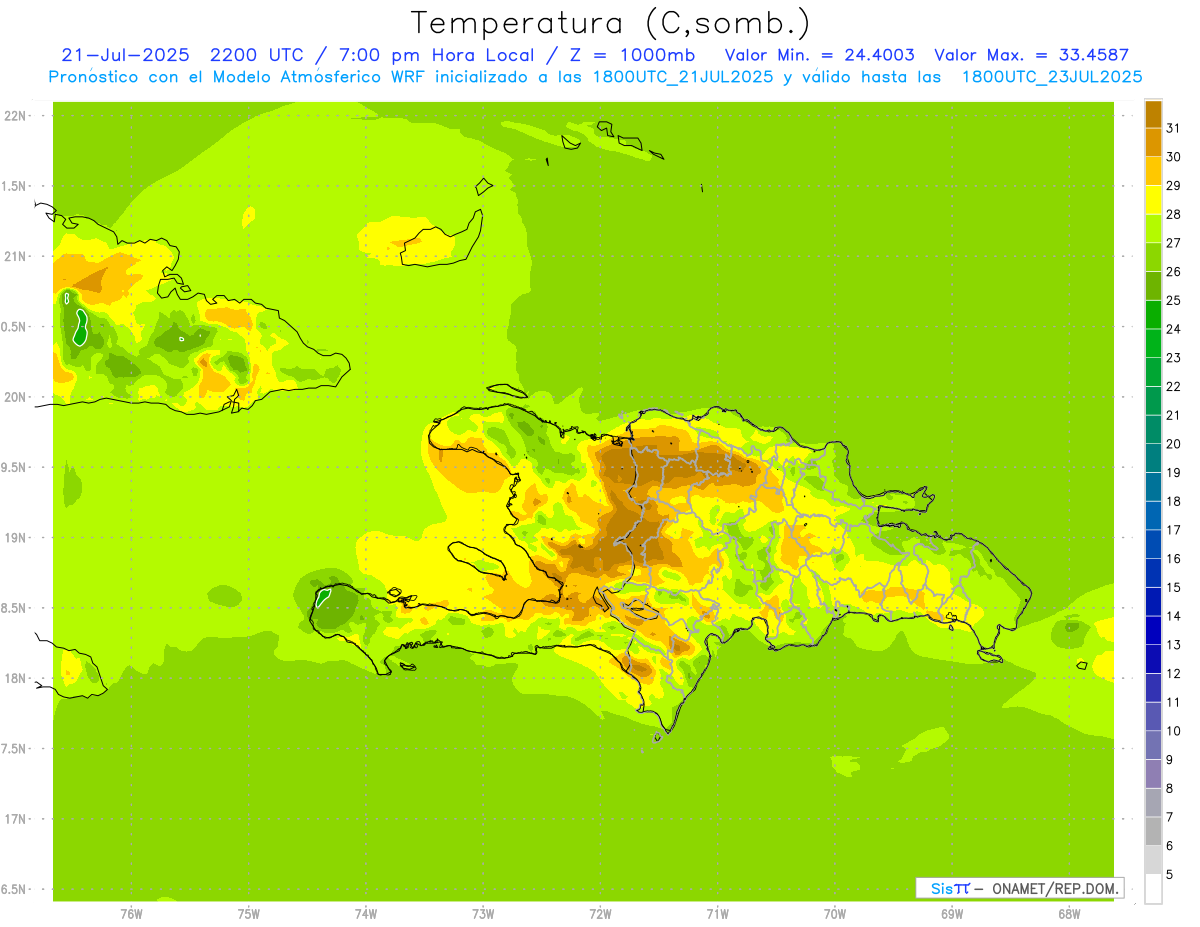Click the "19N" latitude axis label
Viewport: 1200px width, 927px height.
tap(15, 538)
